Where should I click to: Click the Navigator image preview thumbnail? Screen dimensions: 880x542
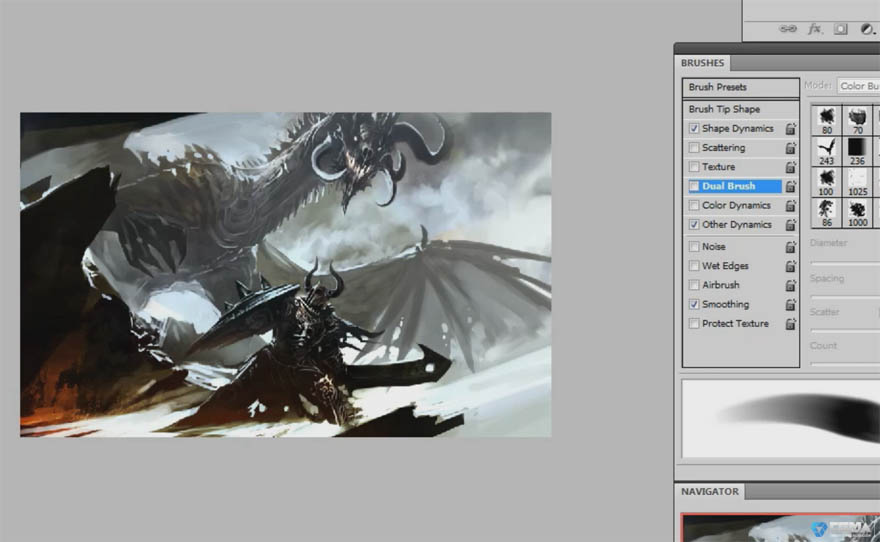pyautogui.click(x=781, y=527)
